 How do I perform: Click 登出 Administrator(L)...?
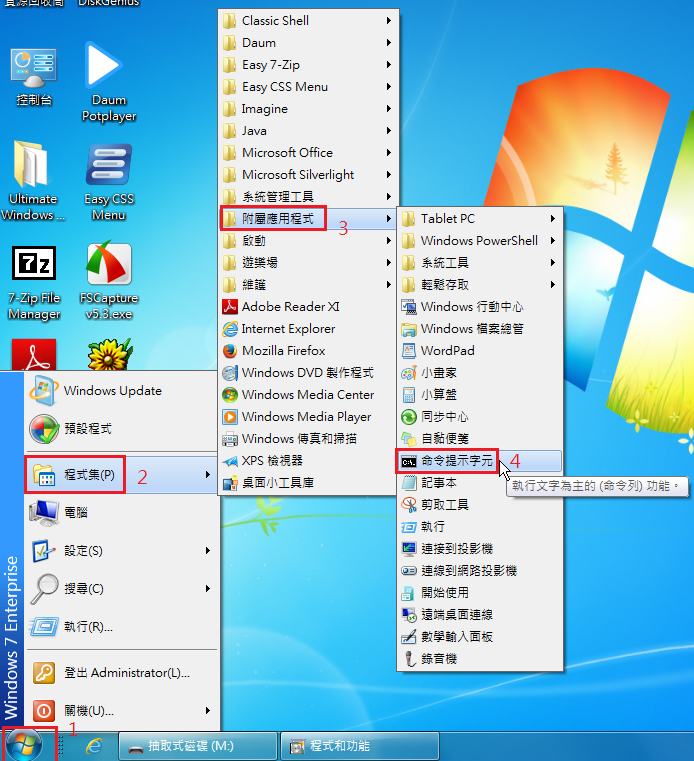coord(121,673)
